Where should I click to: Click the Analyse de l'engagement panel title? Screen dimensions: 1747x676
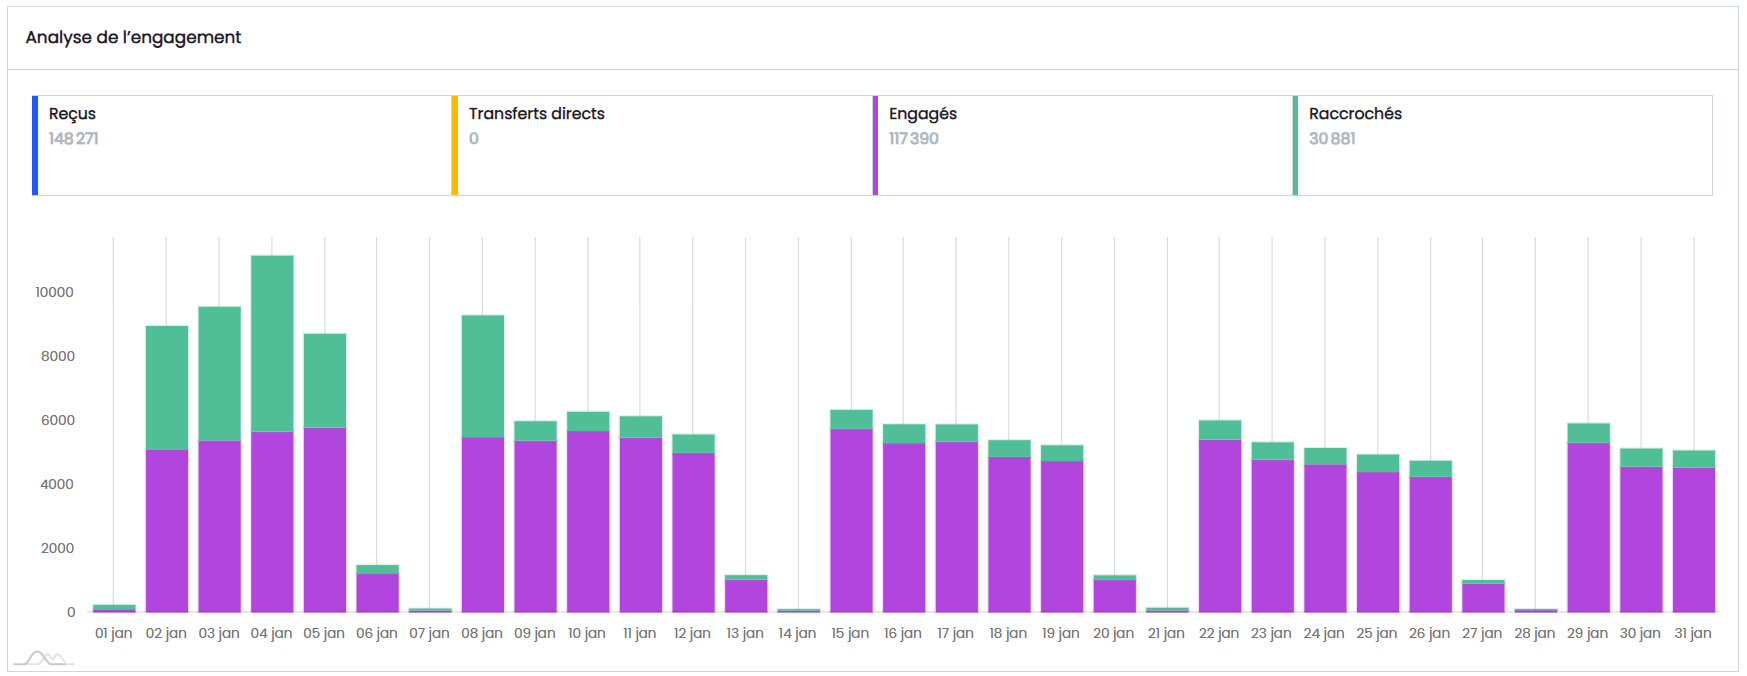point(133,37)
